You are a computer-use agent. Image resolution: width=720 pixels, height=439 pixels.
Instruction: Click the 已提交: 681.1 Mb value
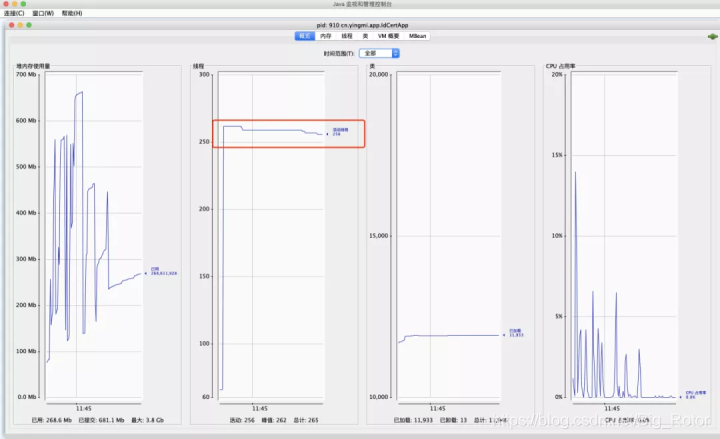[x=101, y=420]
